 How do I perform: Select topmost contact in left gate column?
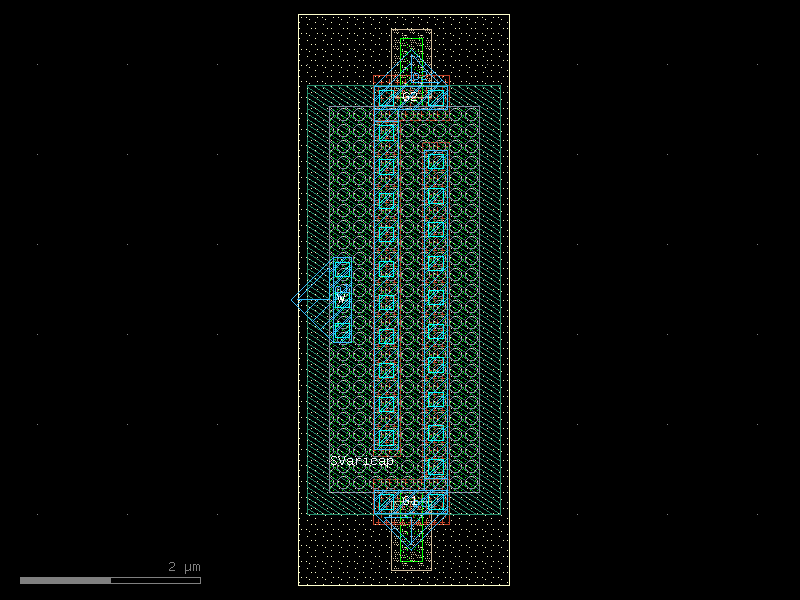[x=387, y=132]
